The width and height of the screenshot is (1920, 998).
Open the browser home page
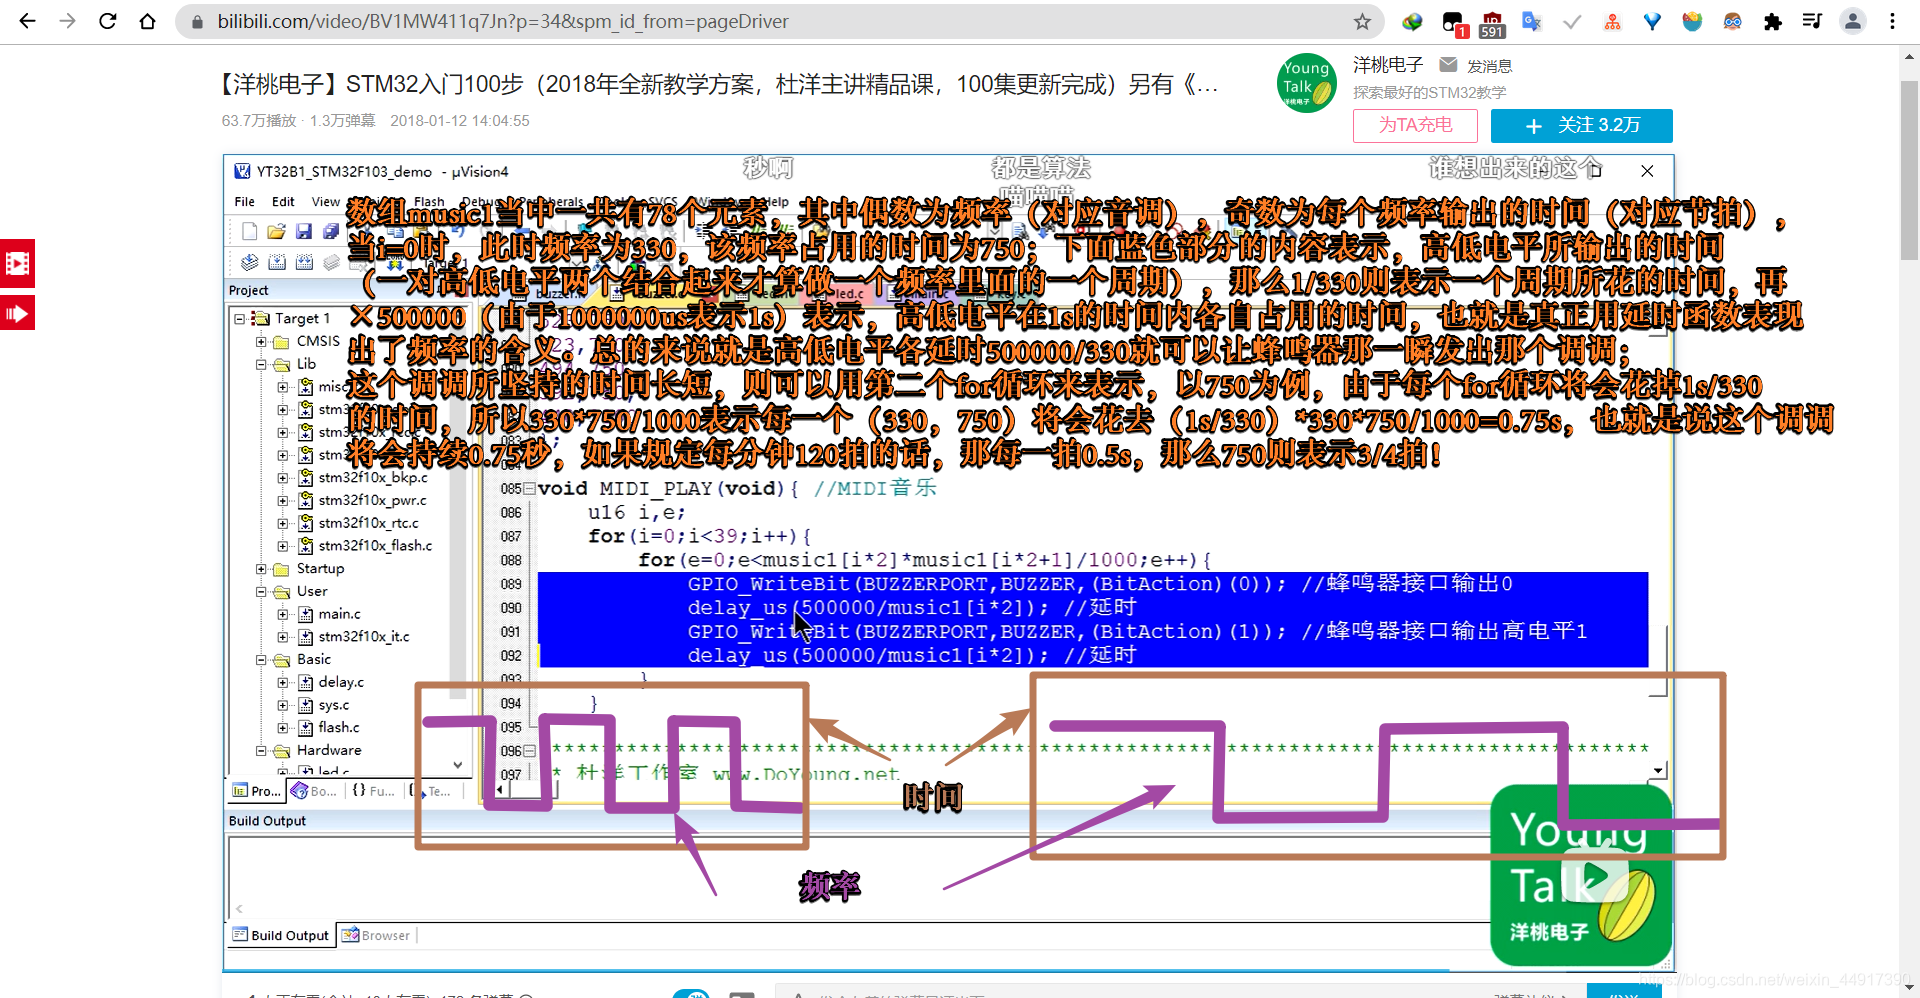[147, 21]
